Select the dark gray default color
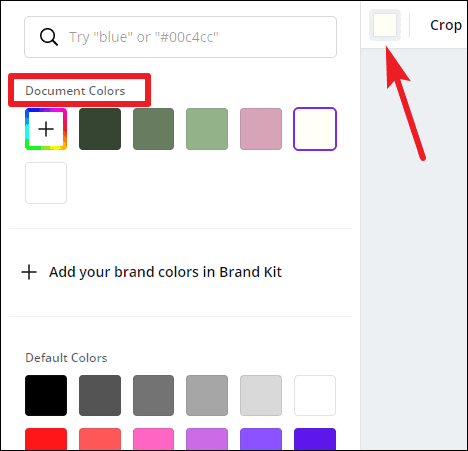The image size is (468, 451). coord(100,395)
